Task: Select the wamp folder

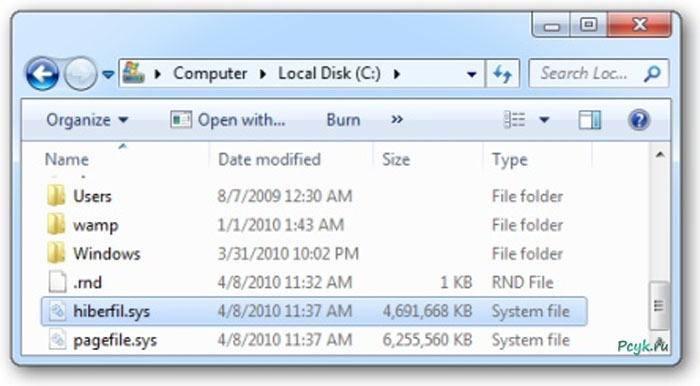Action: [x=96, y=225]
